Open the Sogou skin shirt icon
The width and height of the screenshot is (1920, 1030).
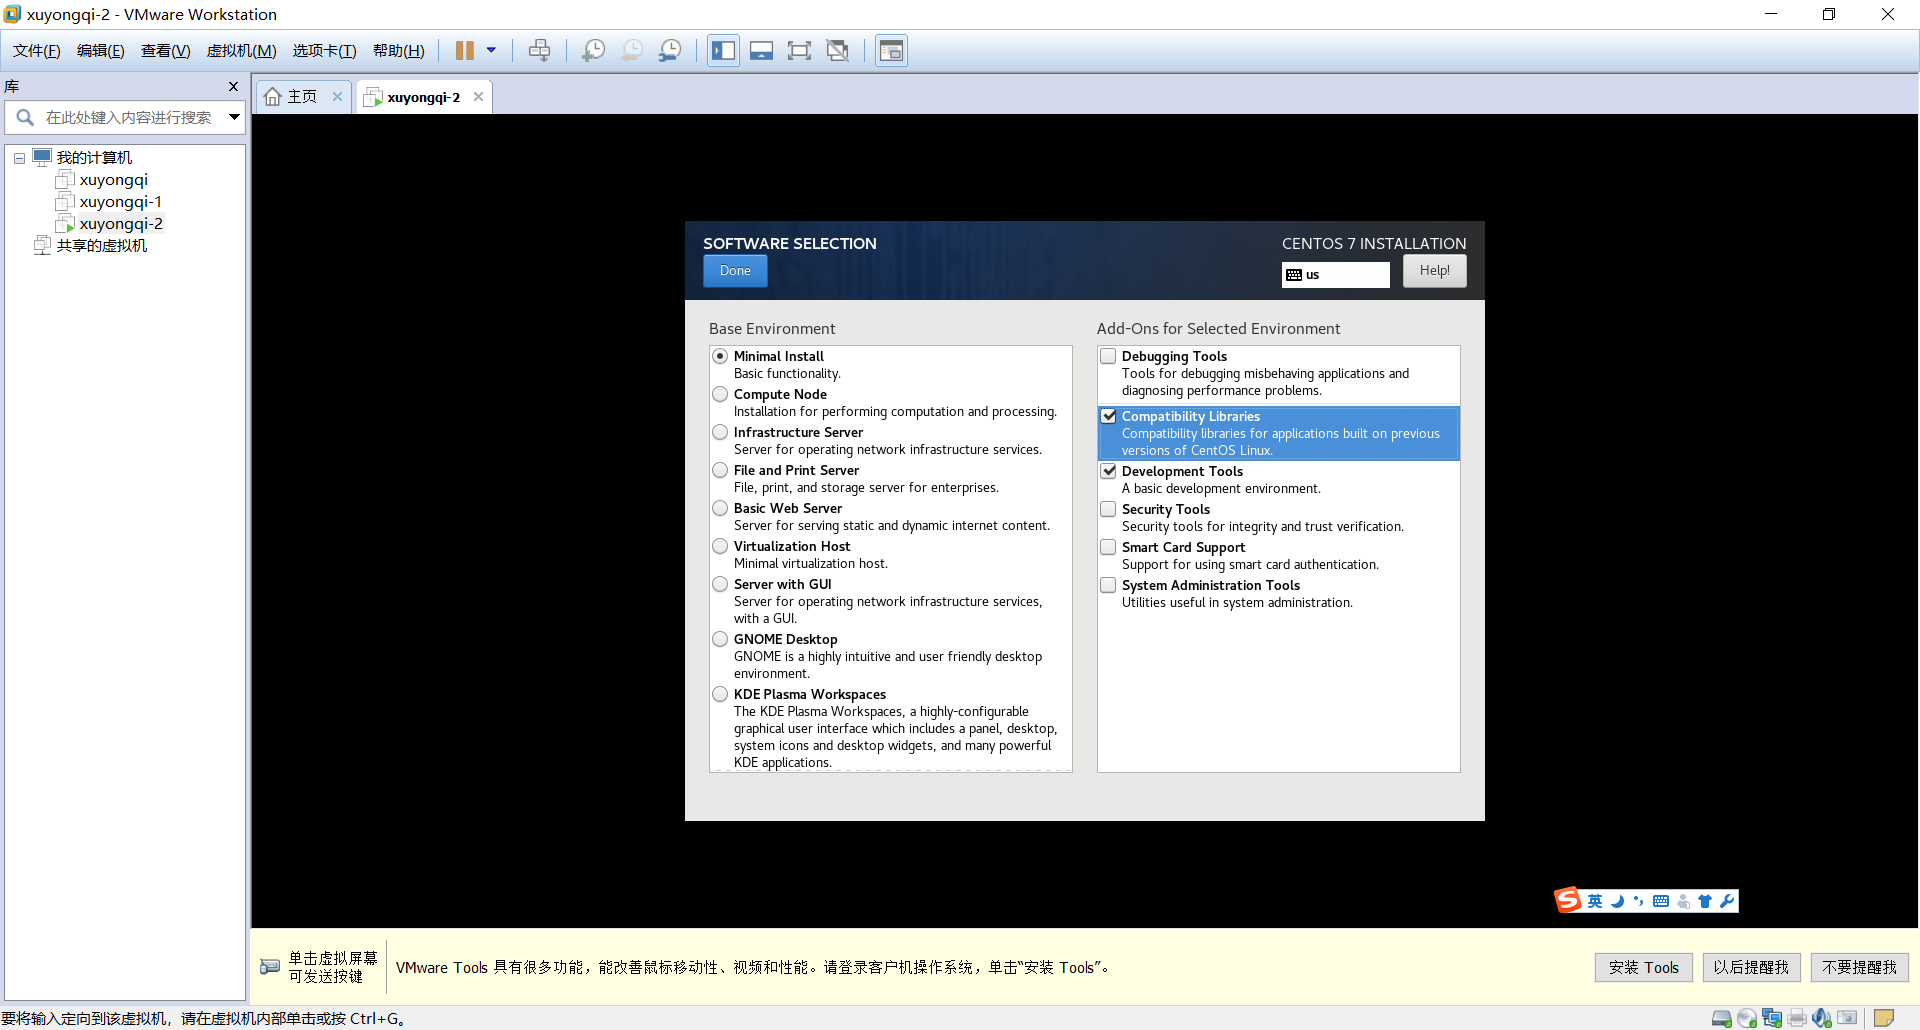(x=1705, y=901)
